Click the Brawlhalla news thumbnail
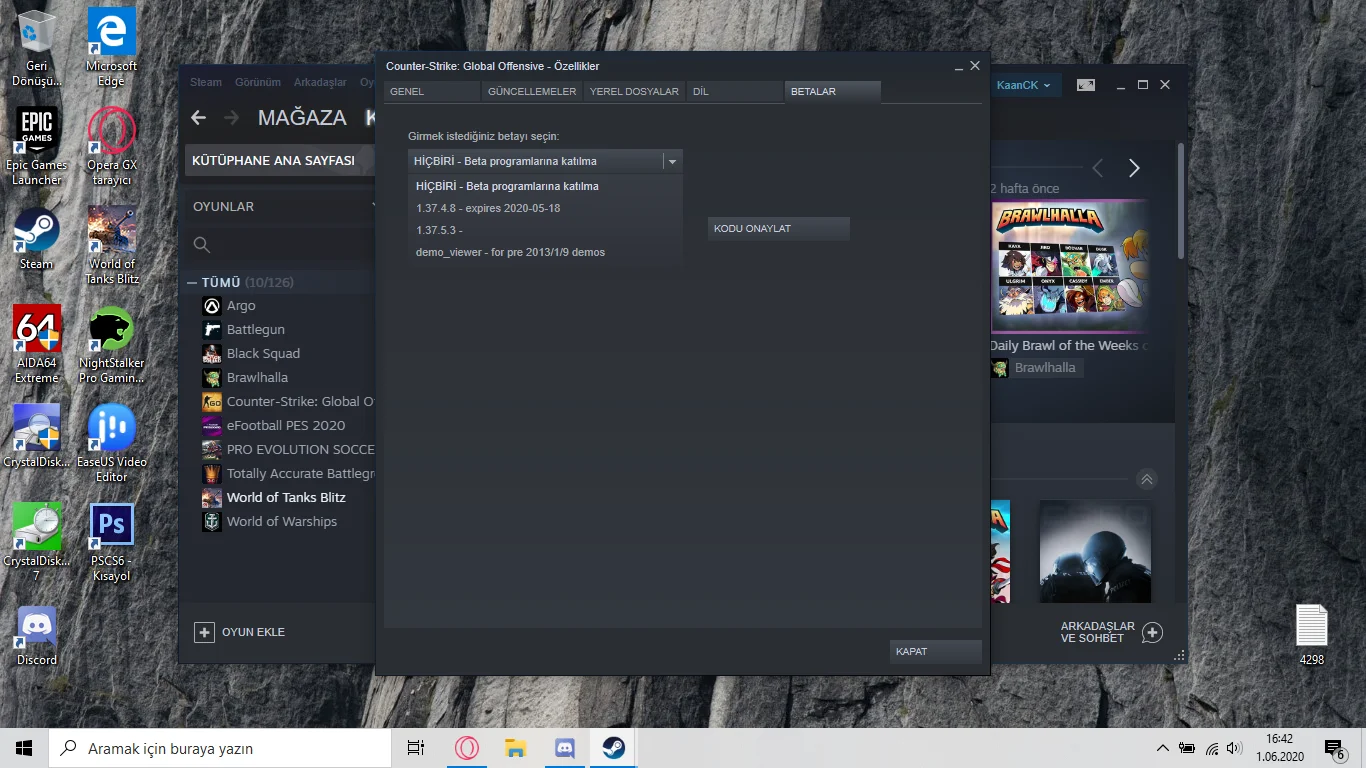1366x768 pixels. (1069, 266)
